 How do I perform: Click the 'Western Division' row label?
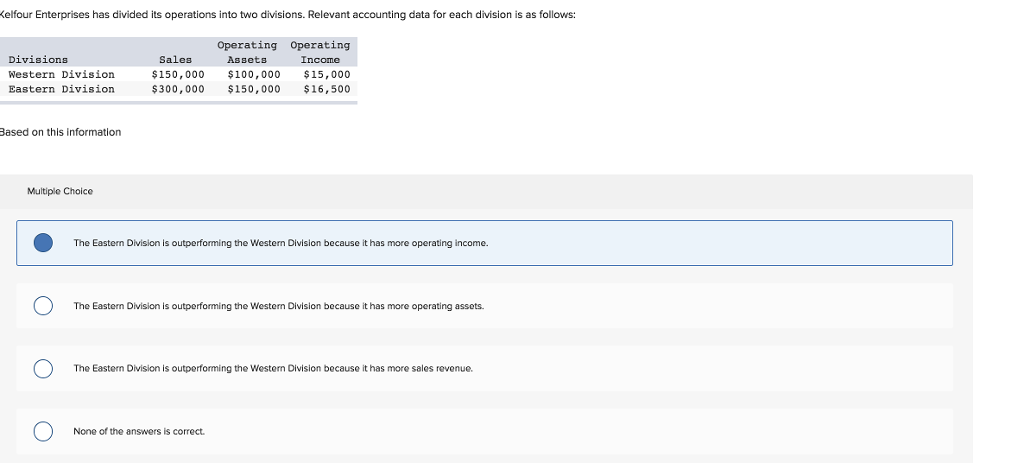(61, 74)
